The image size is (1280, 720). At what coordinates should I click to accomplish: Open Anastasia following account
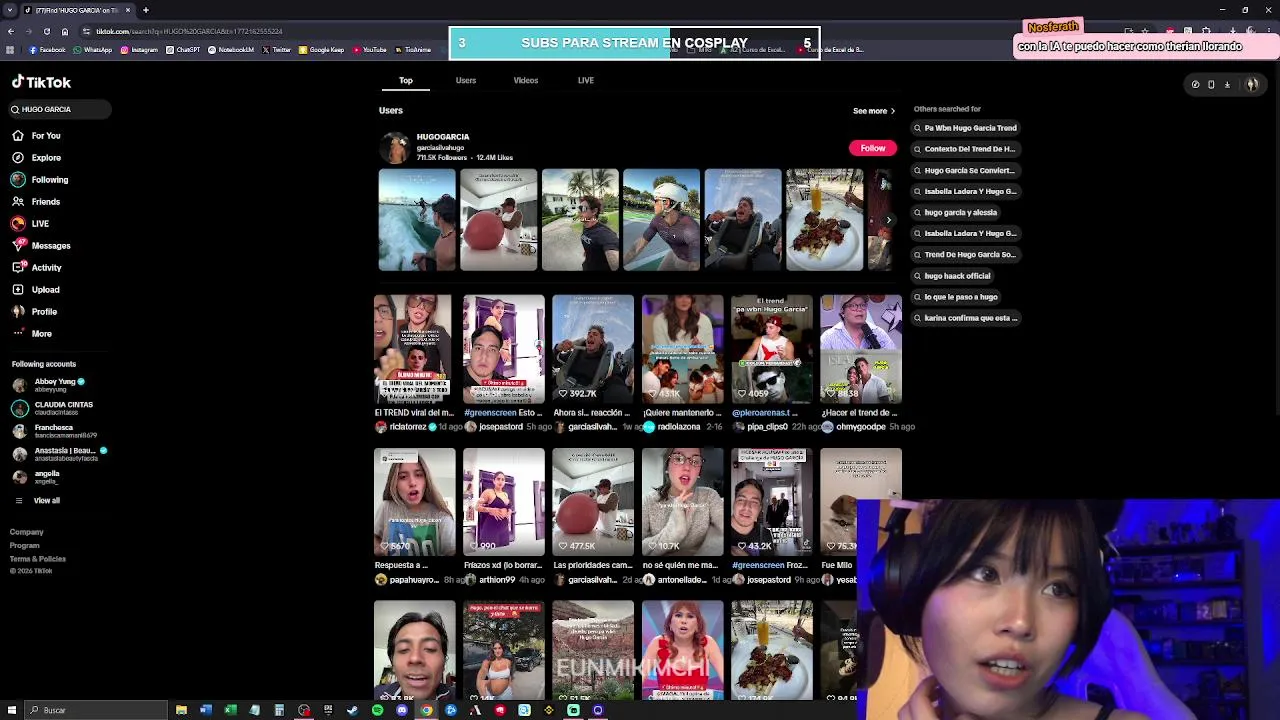click(x=58, y=454)
